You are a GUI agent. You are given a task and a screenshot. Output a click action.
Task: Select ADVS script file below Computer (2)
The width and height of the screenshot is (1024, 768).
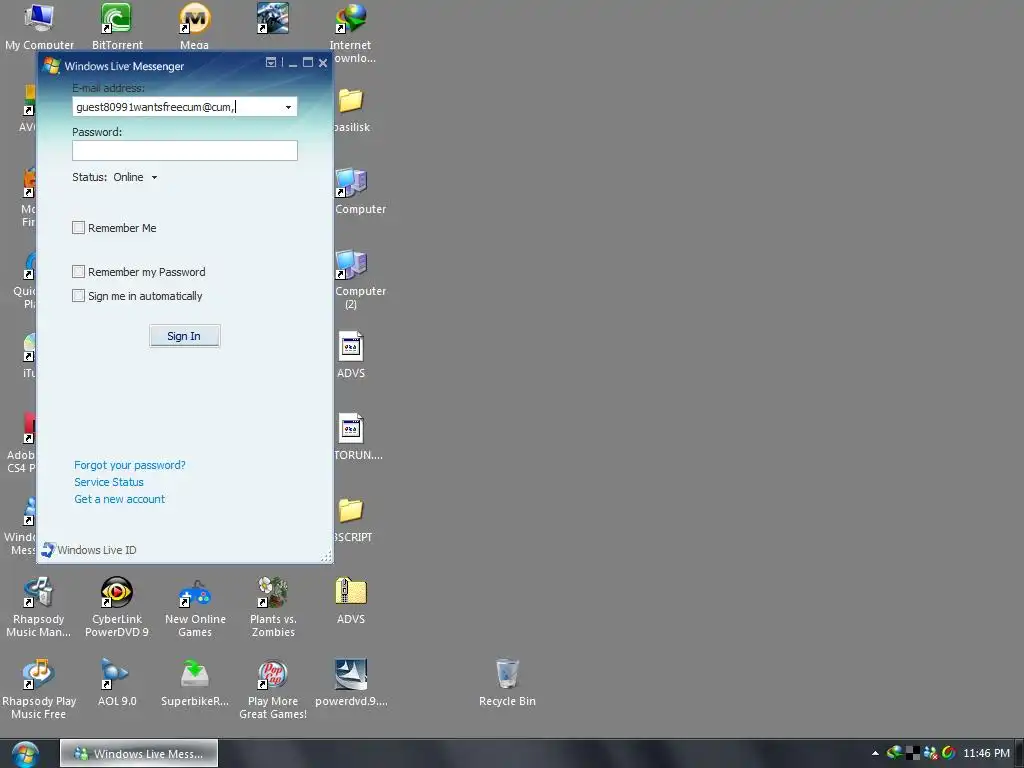tap(351, 355)
